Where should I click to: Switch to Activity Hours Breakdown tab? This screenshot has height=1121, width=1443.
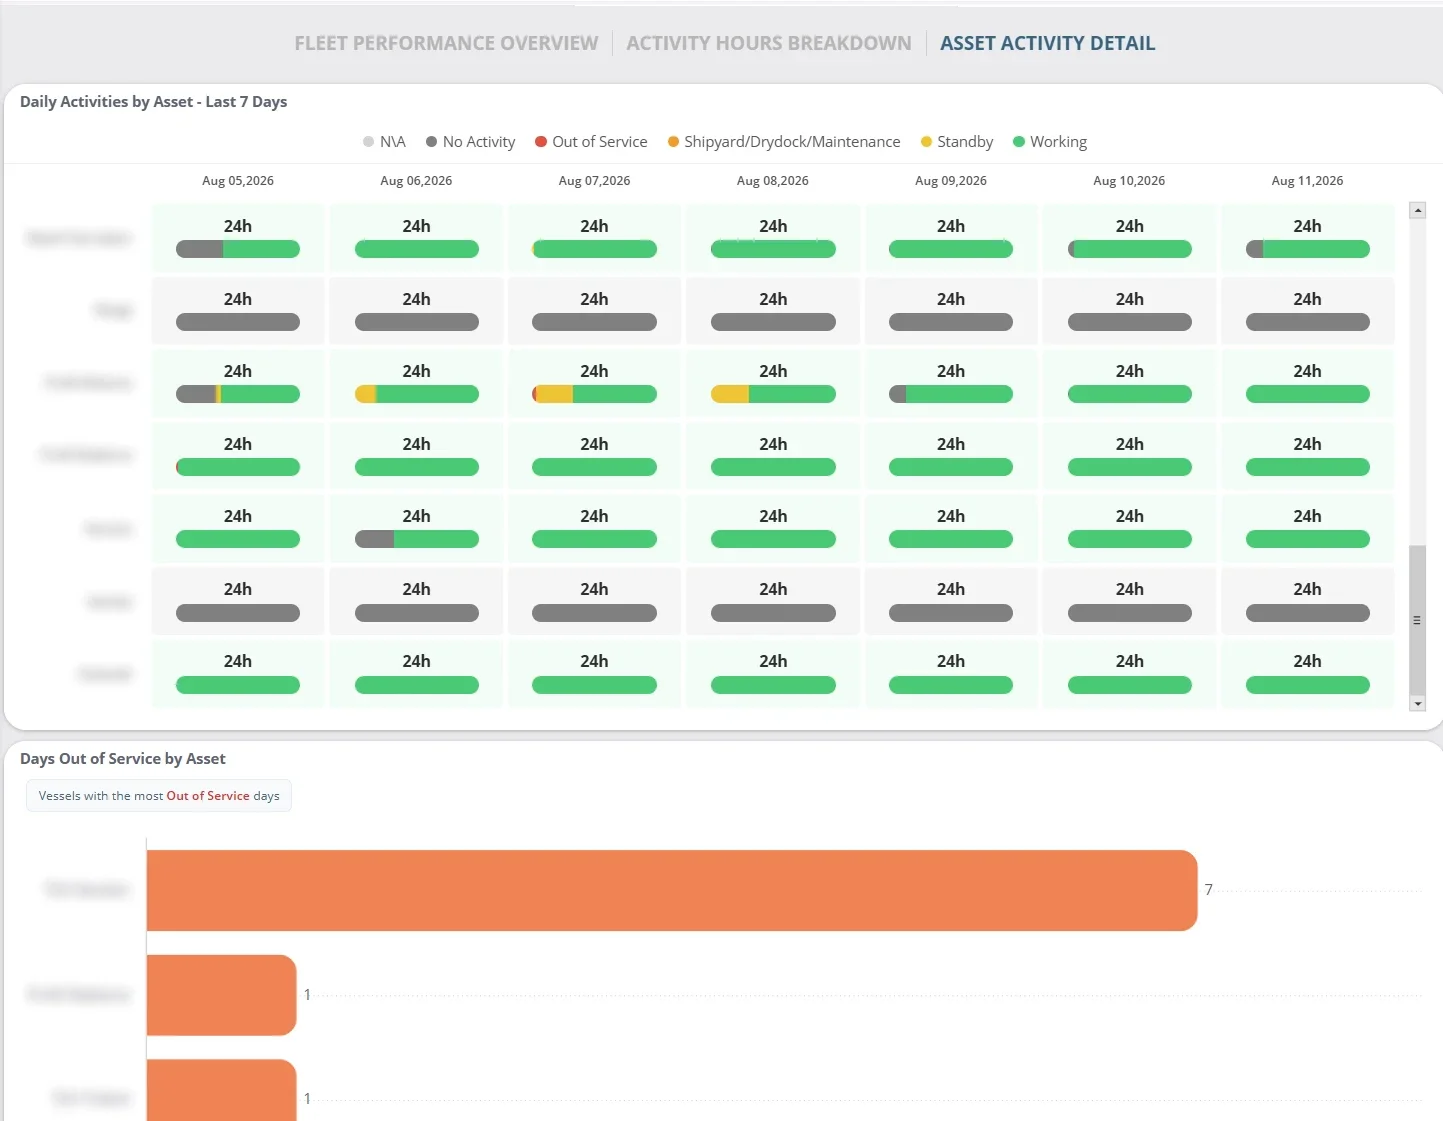coord(769,43)
